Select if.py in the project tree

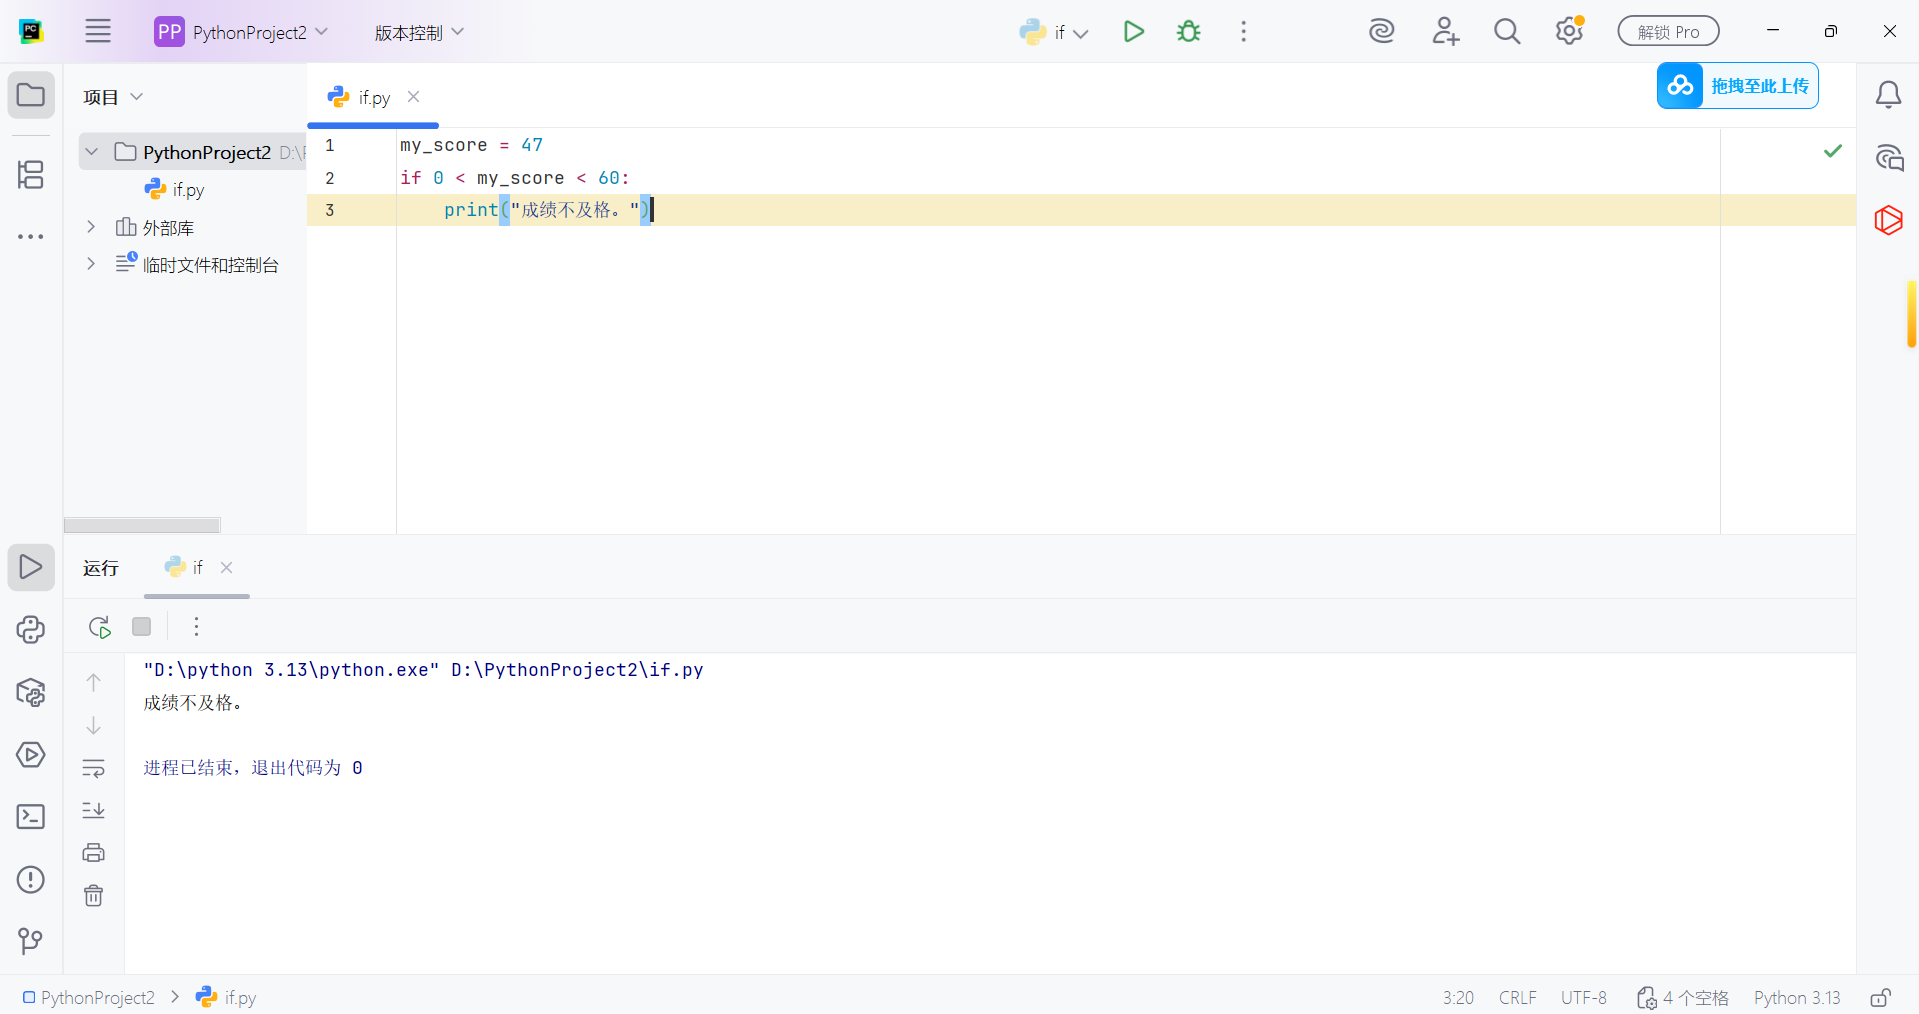[175, 189]
